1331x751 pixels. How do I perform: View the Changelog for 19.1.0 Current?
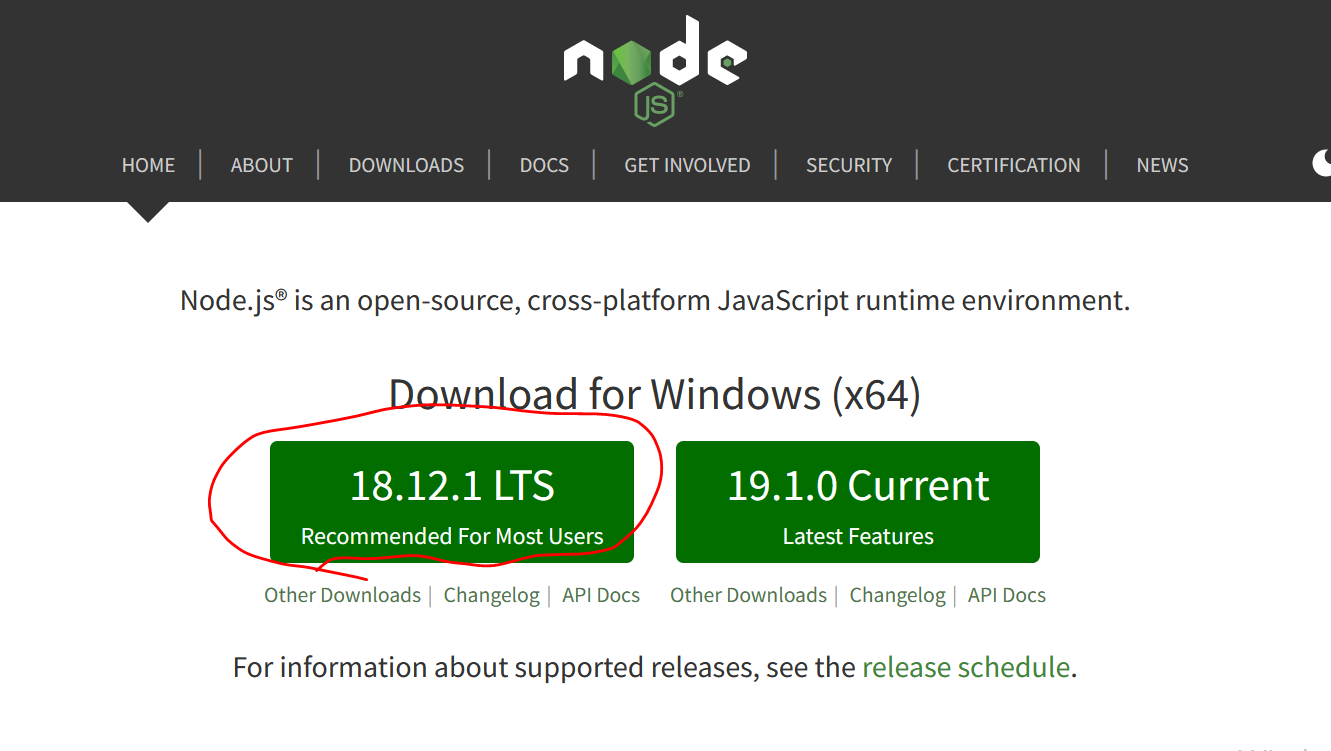coord(897,595)
